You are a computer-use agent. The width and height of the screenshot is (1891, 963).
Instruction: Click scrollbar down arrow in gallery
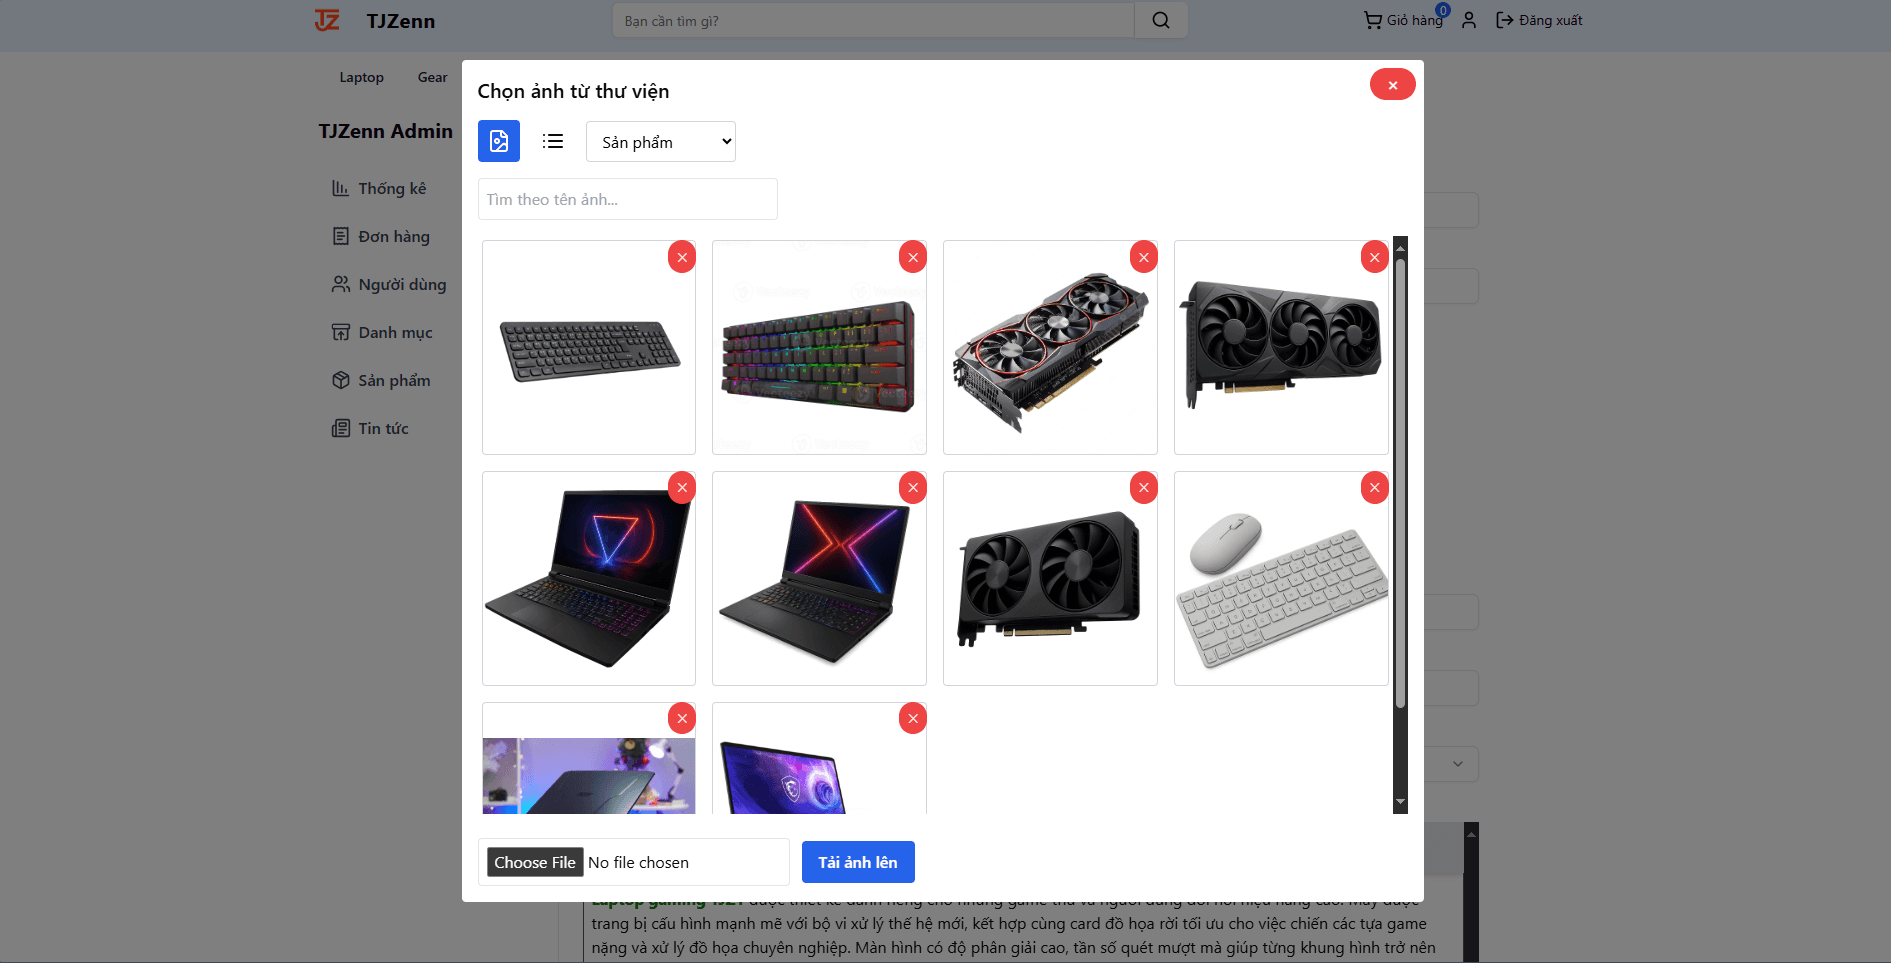1400,802
